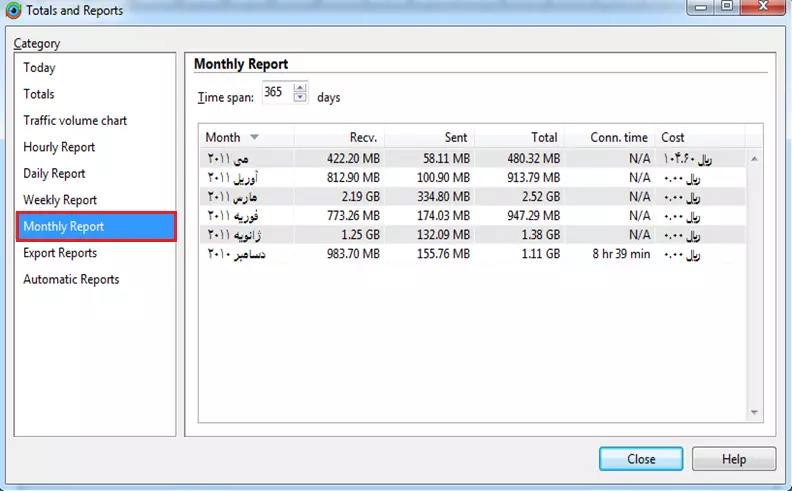792x491 pixels.
Task: Select the row with 8 hr 39 min
Action: click(x=470, y=254)
